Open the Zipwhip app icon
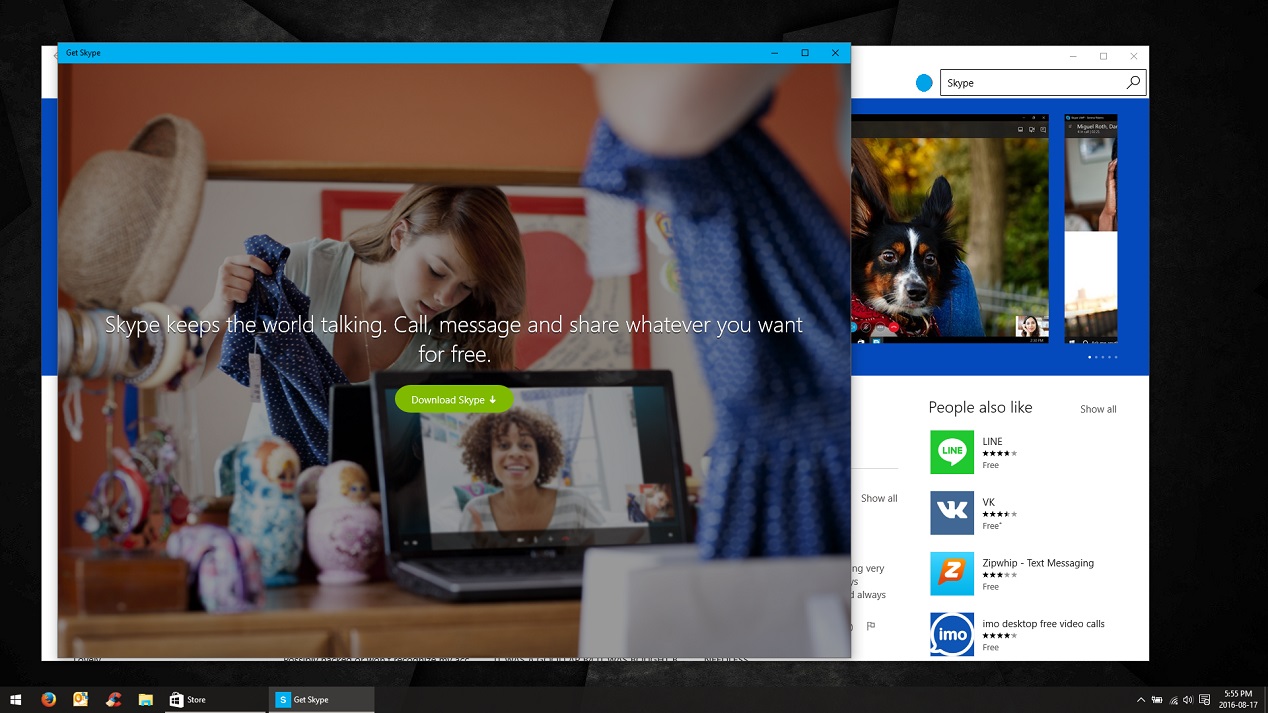The image size is (1268, 713). (952, 574)
